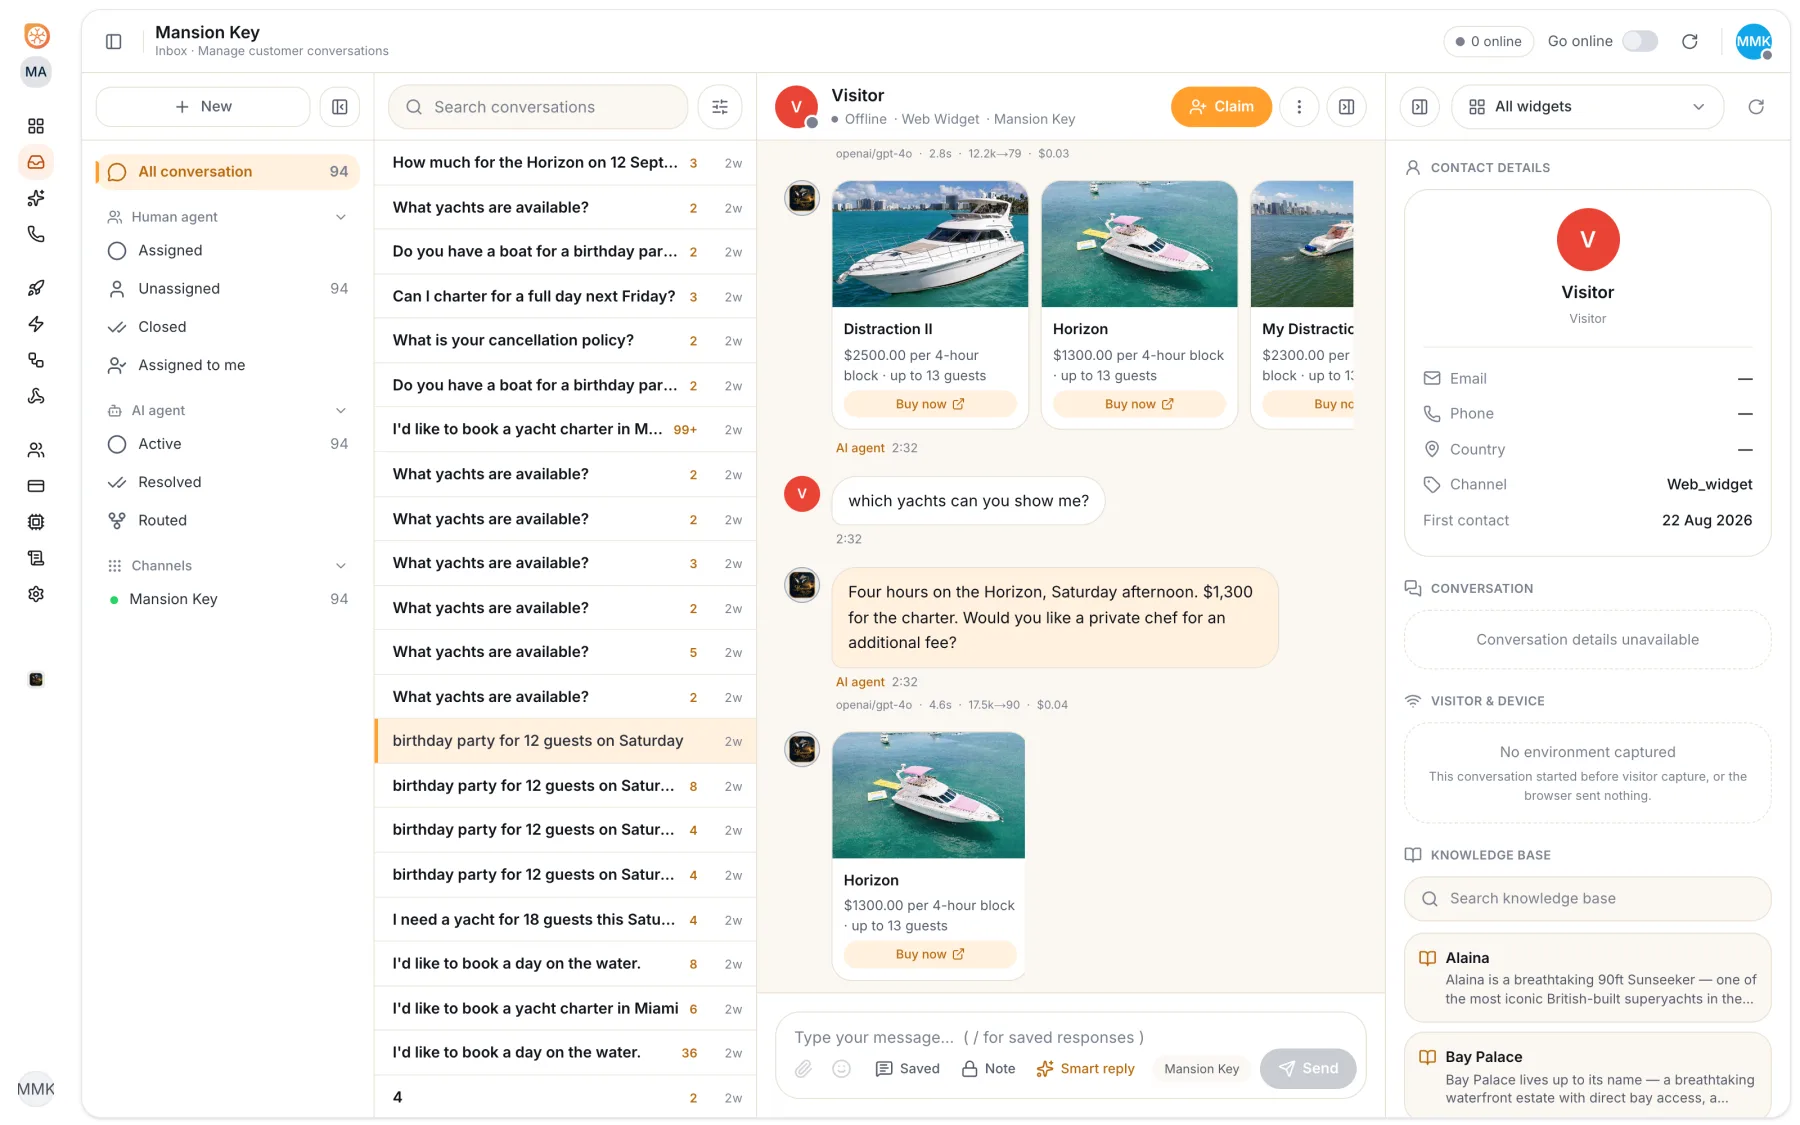Image resolution: width=1800 pixels, height=1125 pixels.
Task: Collapse widgets sidebar icon left of All widgets
Action: click(1420, 107)
